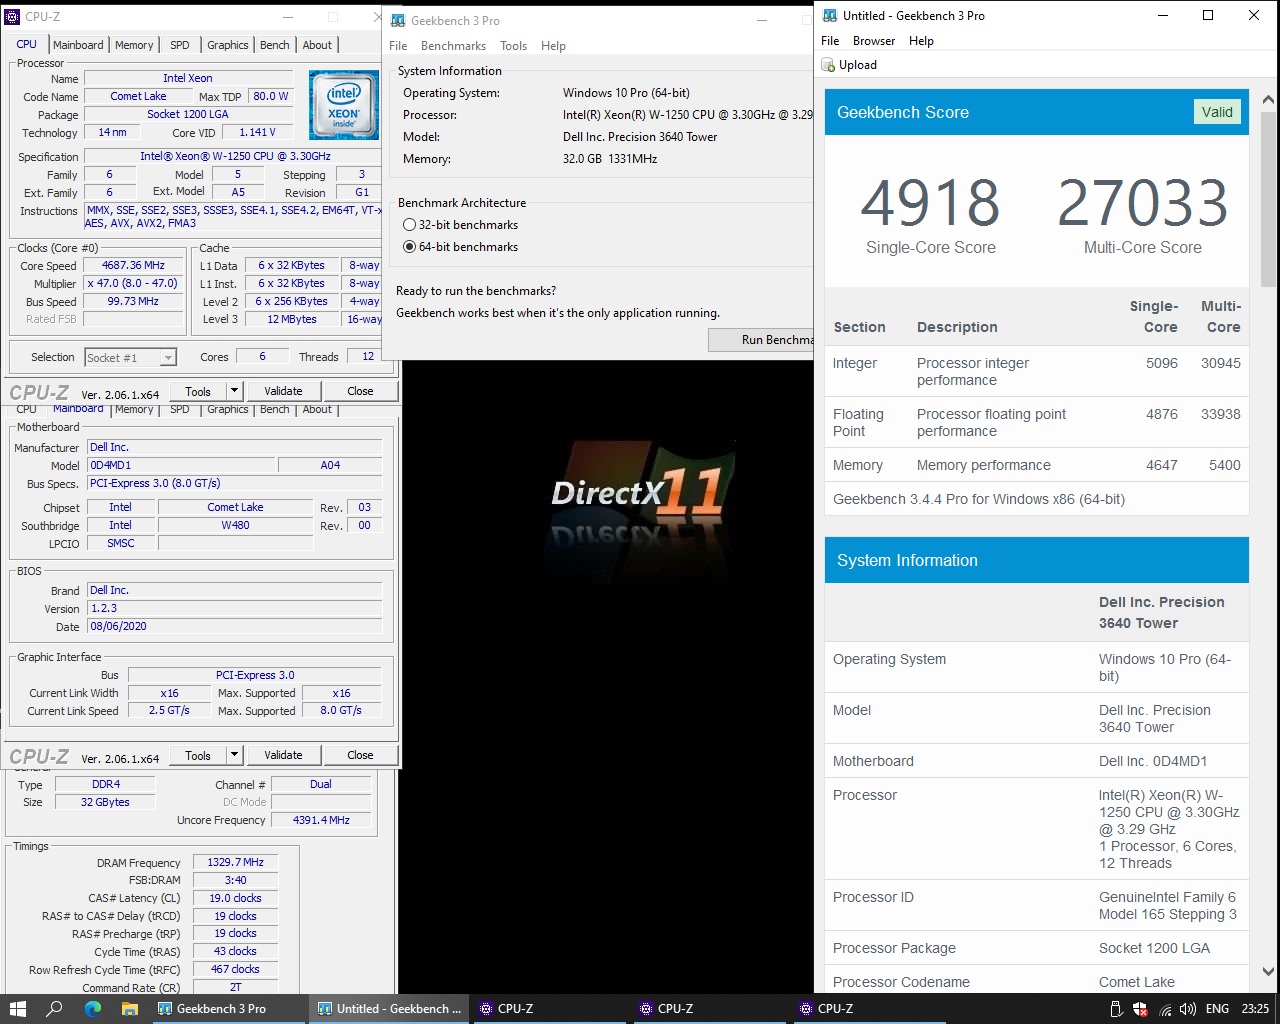The image size is (1280, 1024).
Task: Click the Tools button in the CPU-Z CPU window
Action: (198, 391)
